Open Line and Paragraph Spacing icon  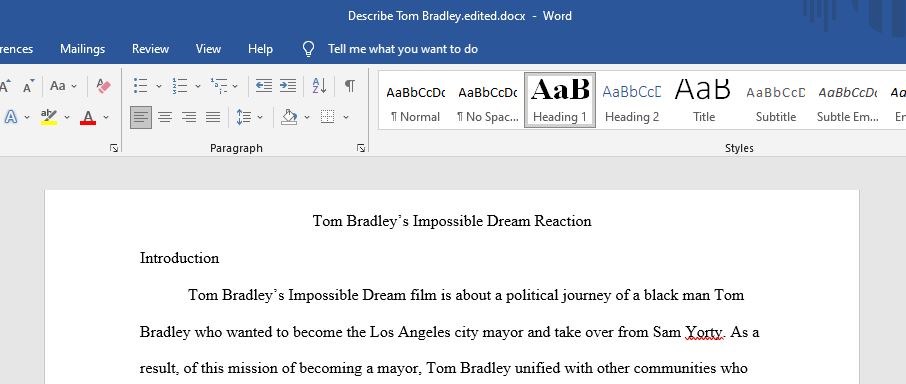point(244,117)
